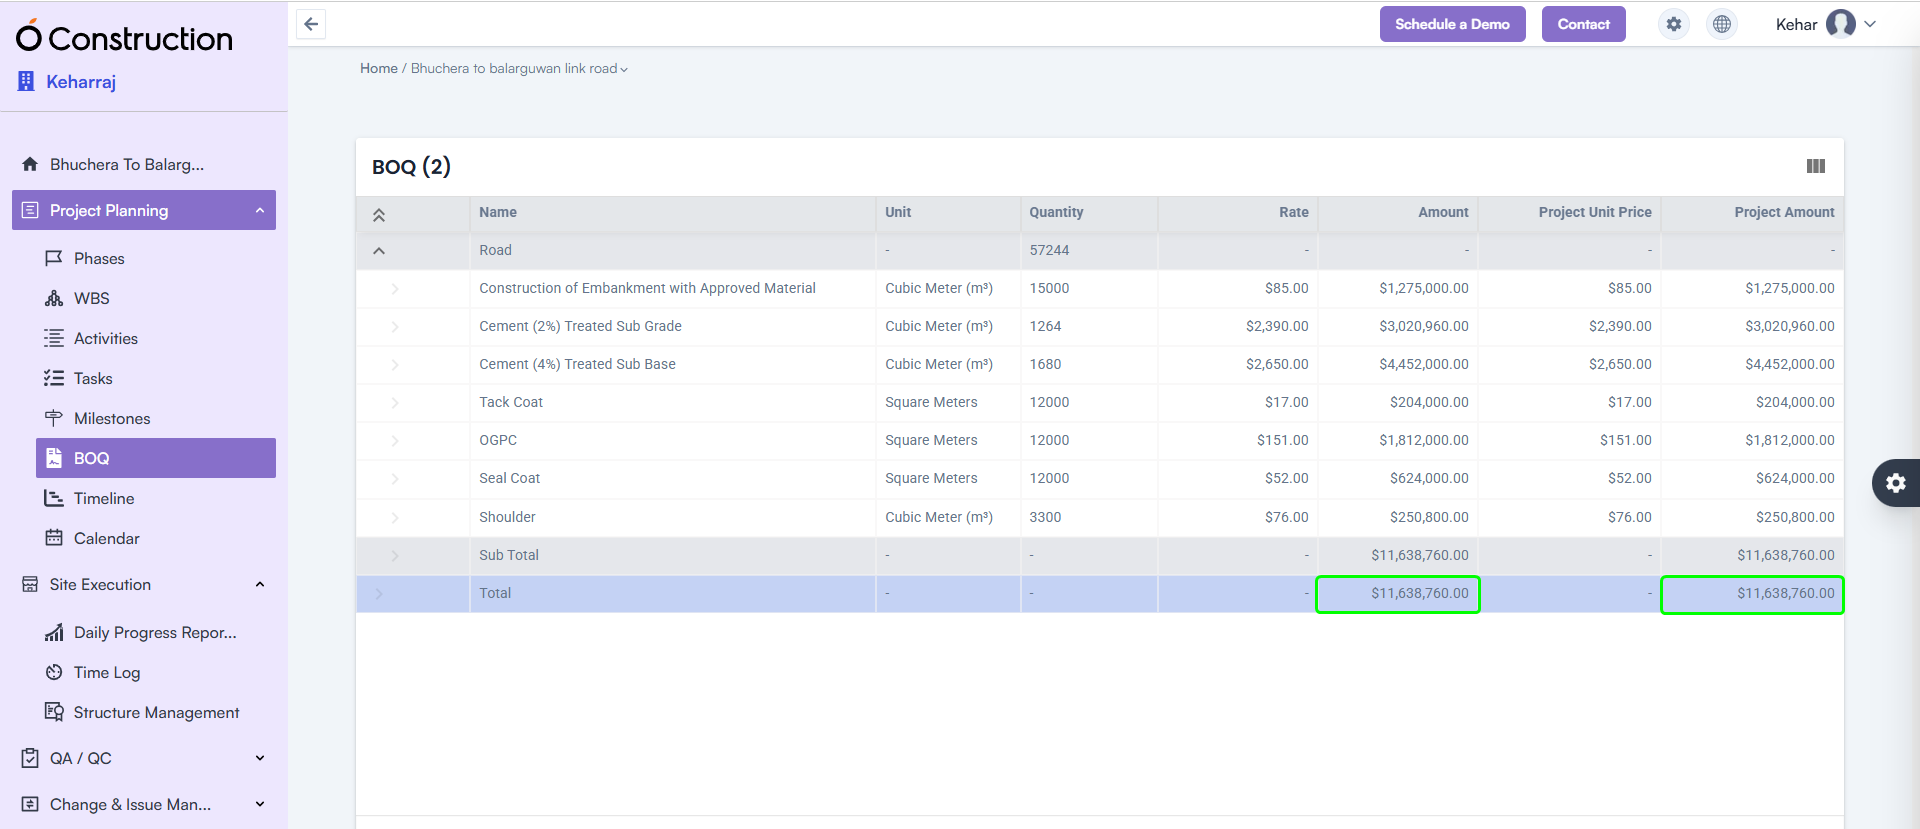The image size is (1920, 829).
Task: Click the double-chevron collapse all rows icon
Action: pos(379,214)
